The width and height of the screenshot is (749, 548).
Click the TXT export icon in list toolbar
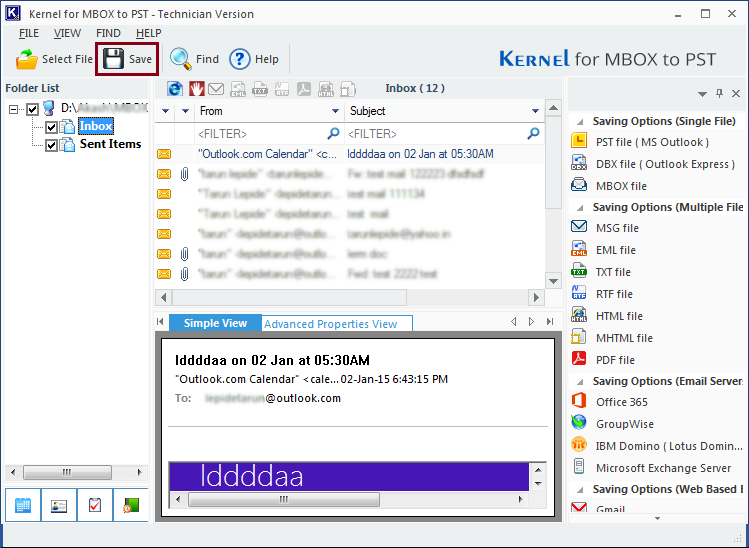coord(260,89)
